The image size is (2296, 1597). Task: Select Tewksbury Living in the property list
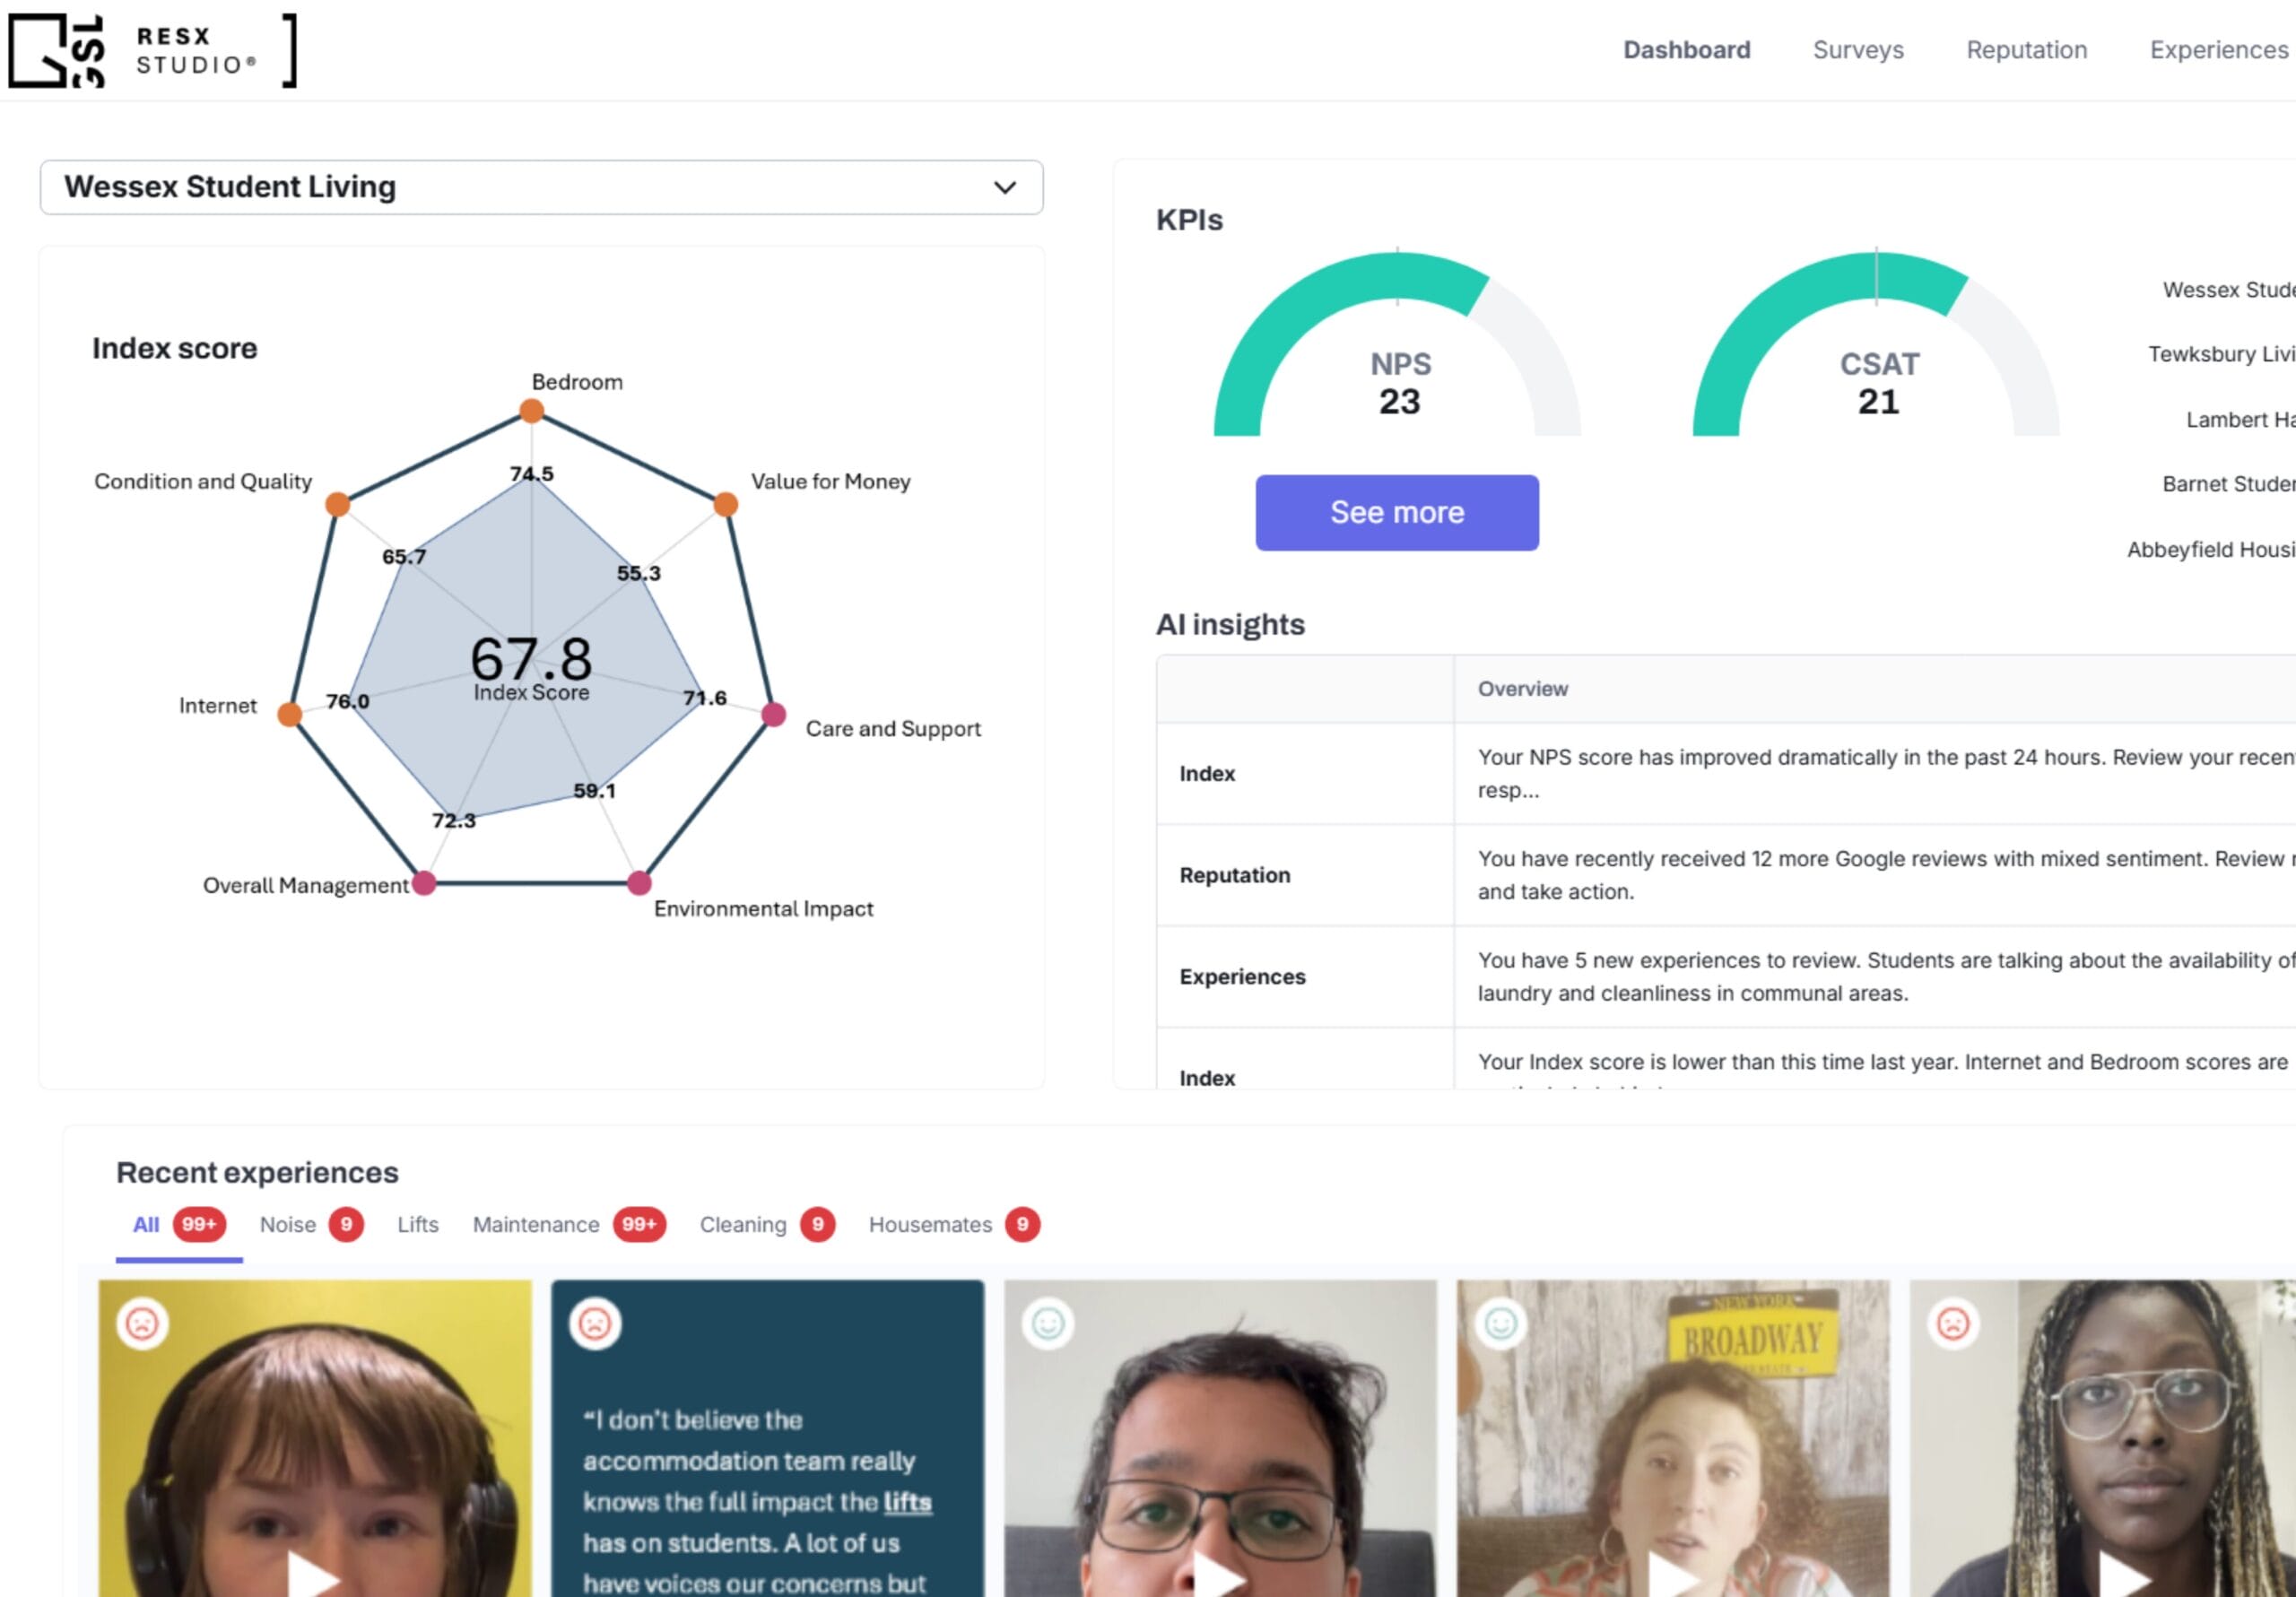2221,354
